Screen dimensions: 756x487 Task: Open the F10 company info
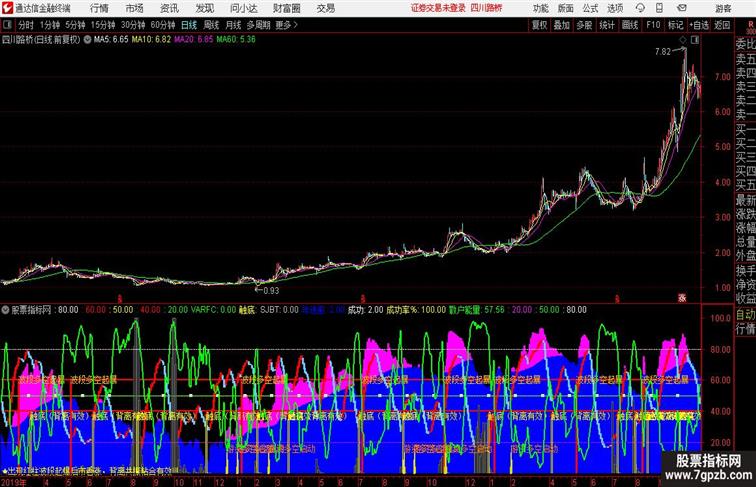tap(653, 25)
